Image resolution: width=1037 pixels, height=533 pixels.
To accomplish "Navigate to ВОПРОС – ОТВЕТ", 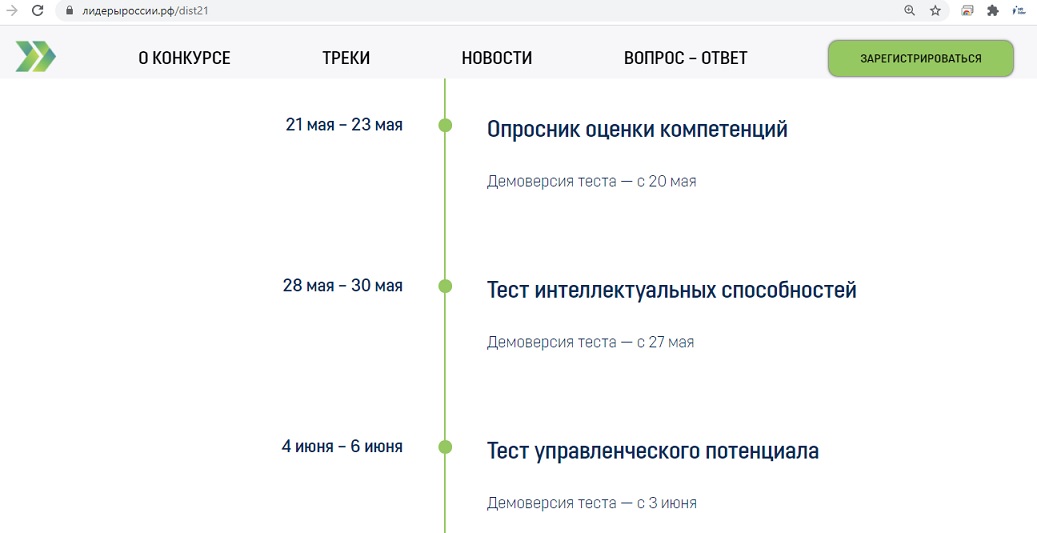I will point(685,58).
